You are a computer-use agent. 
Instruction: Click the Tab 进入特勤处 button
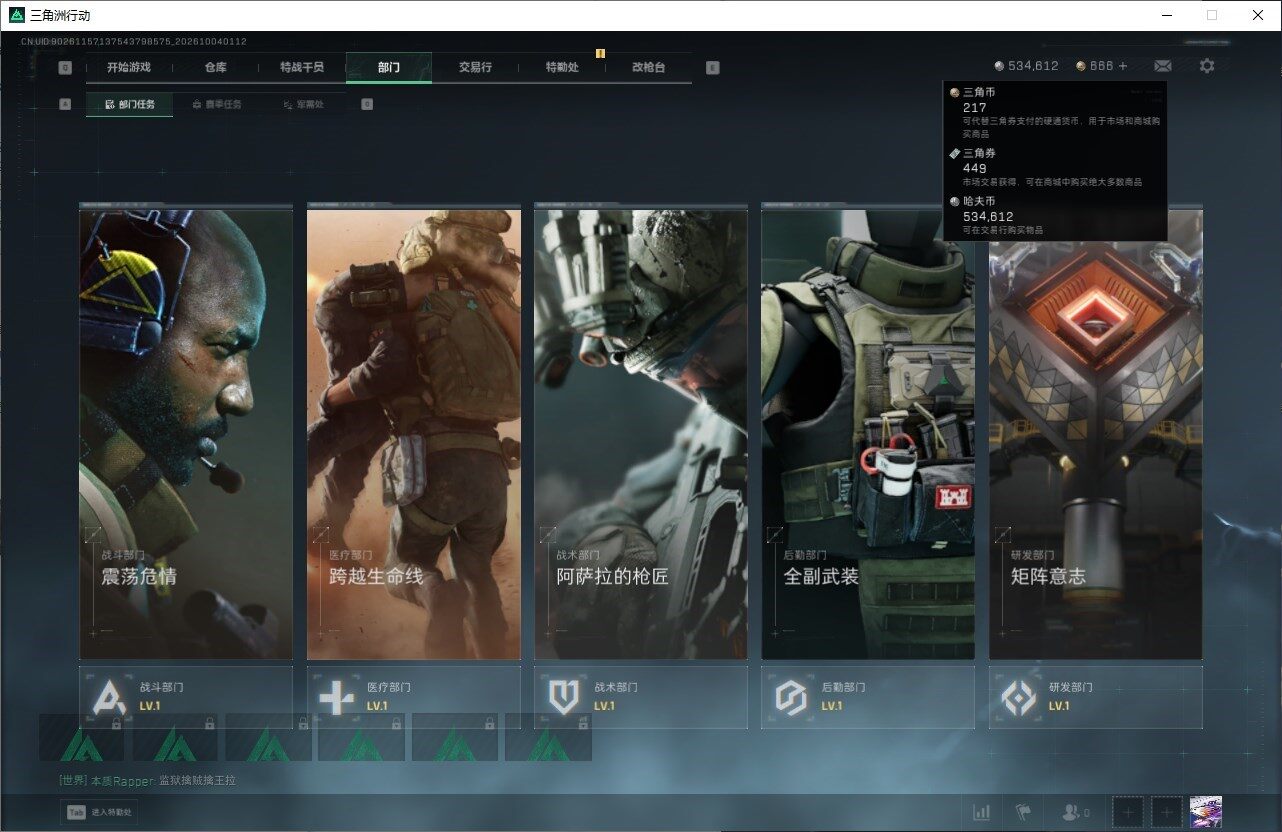[98, 812]
